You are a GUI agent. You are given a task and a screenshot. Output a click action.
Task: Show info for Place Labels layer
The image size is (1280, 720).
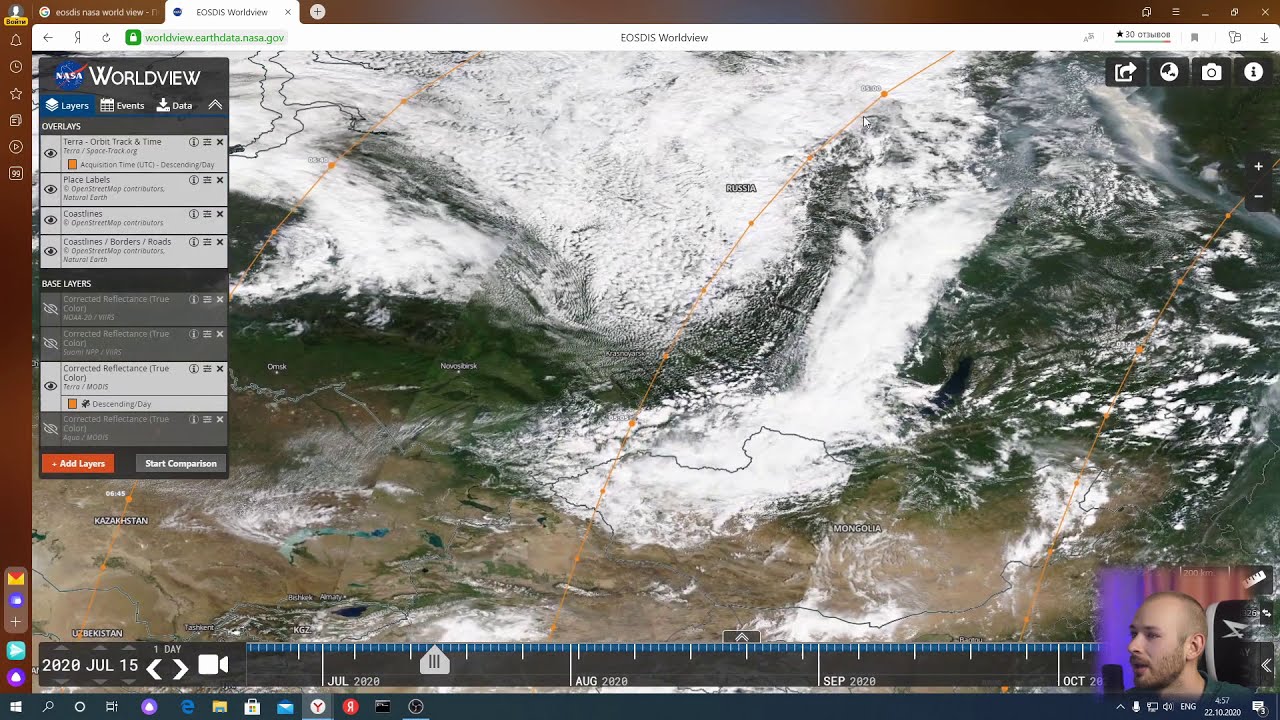click(194, 180)
